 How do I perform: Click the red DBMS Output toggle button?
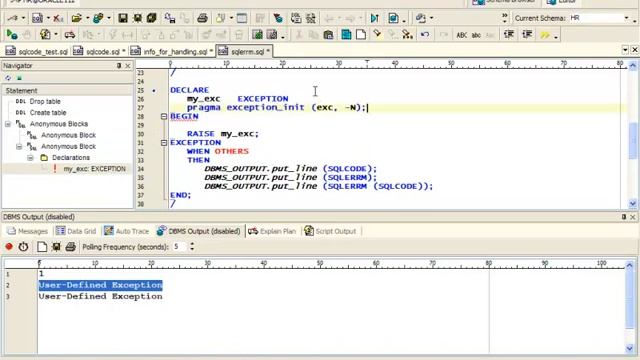pyautogui.click(x=9, y=247)
